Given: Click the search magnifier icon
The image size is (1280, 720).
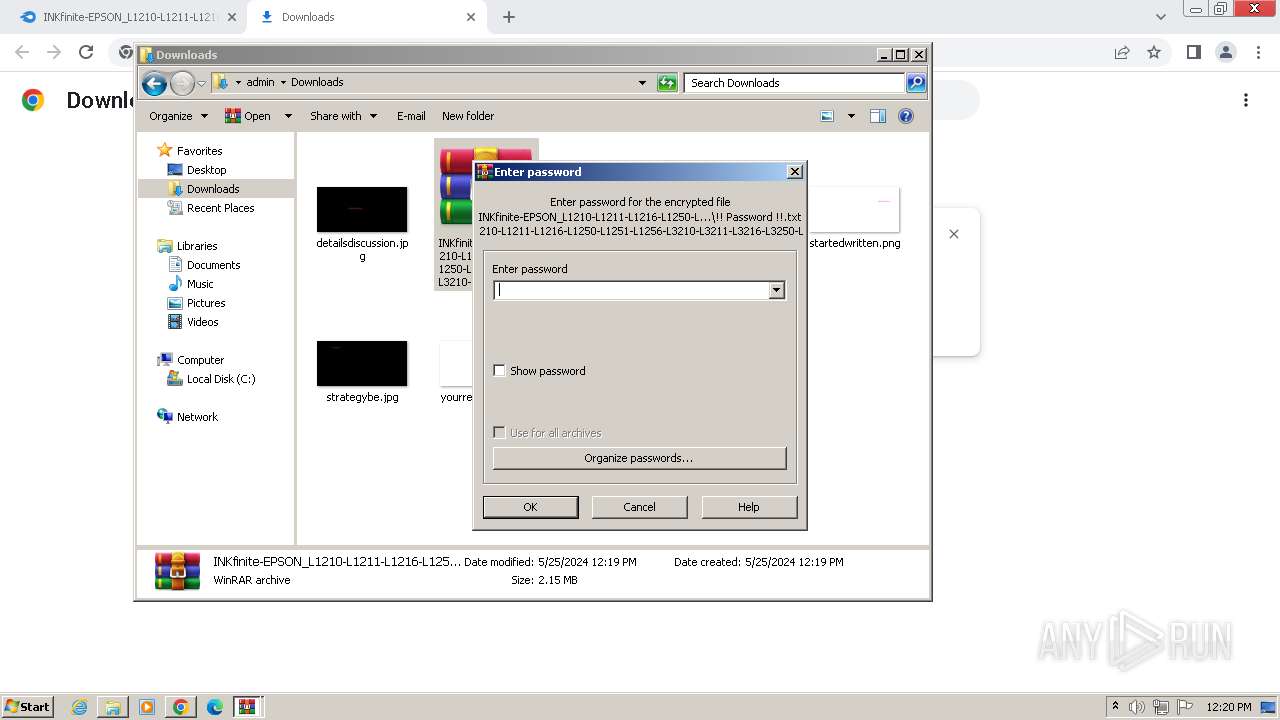Looking at the screenshot, I should pyautogui.click(x=916, y=83).
